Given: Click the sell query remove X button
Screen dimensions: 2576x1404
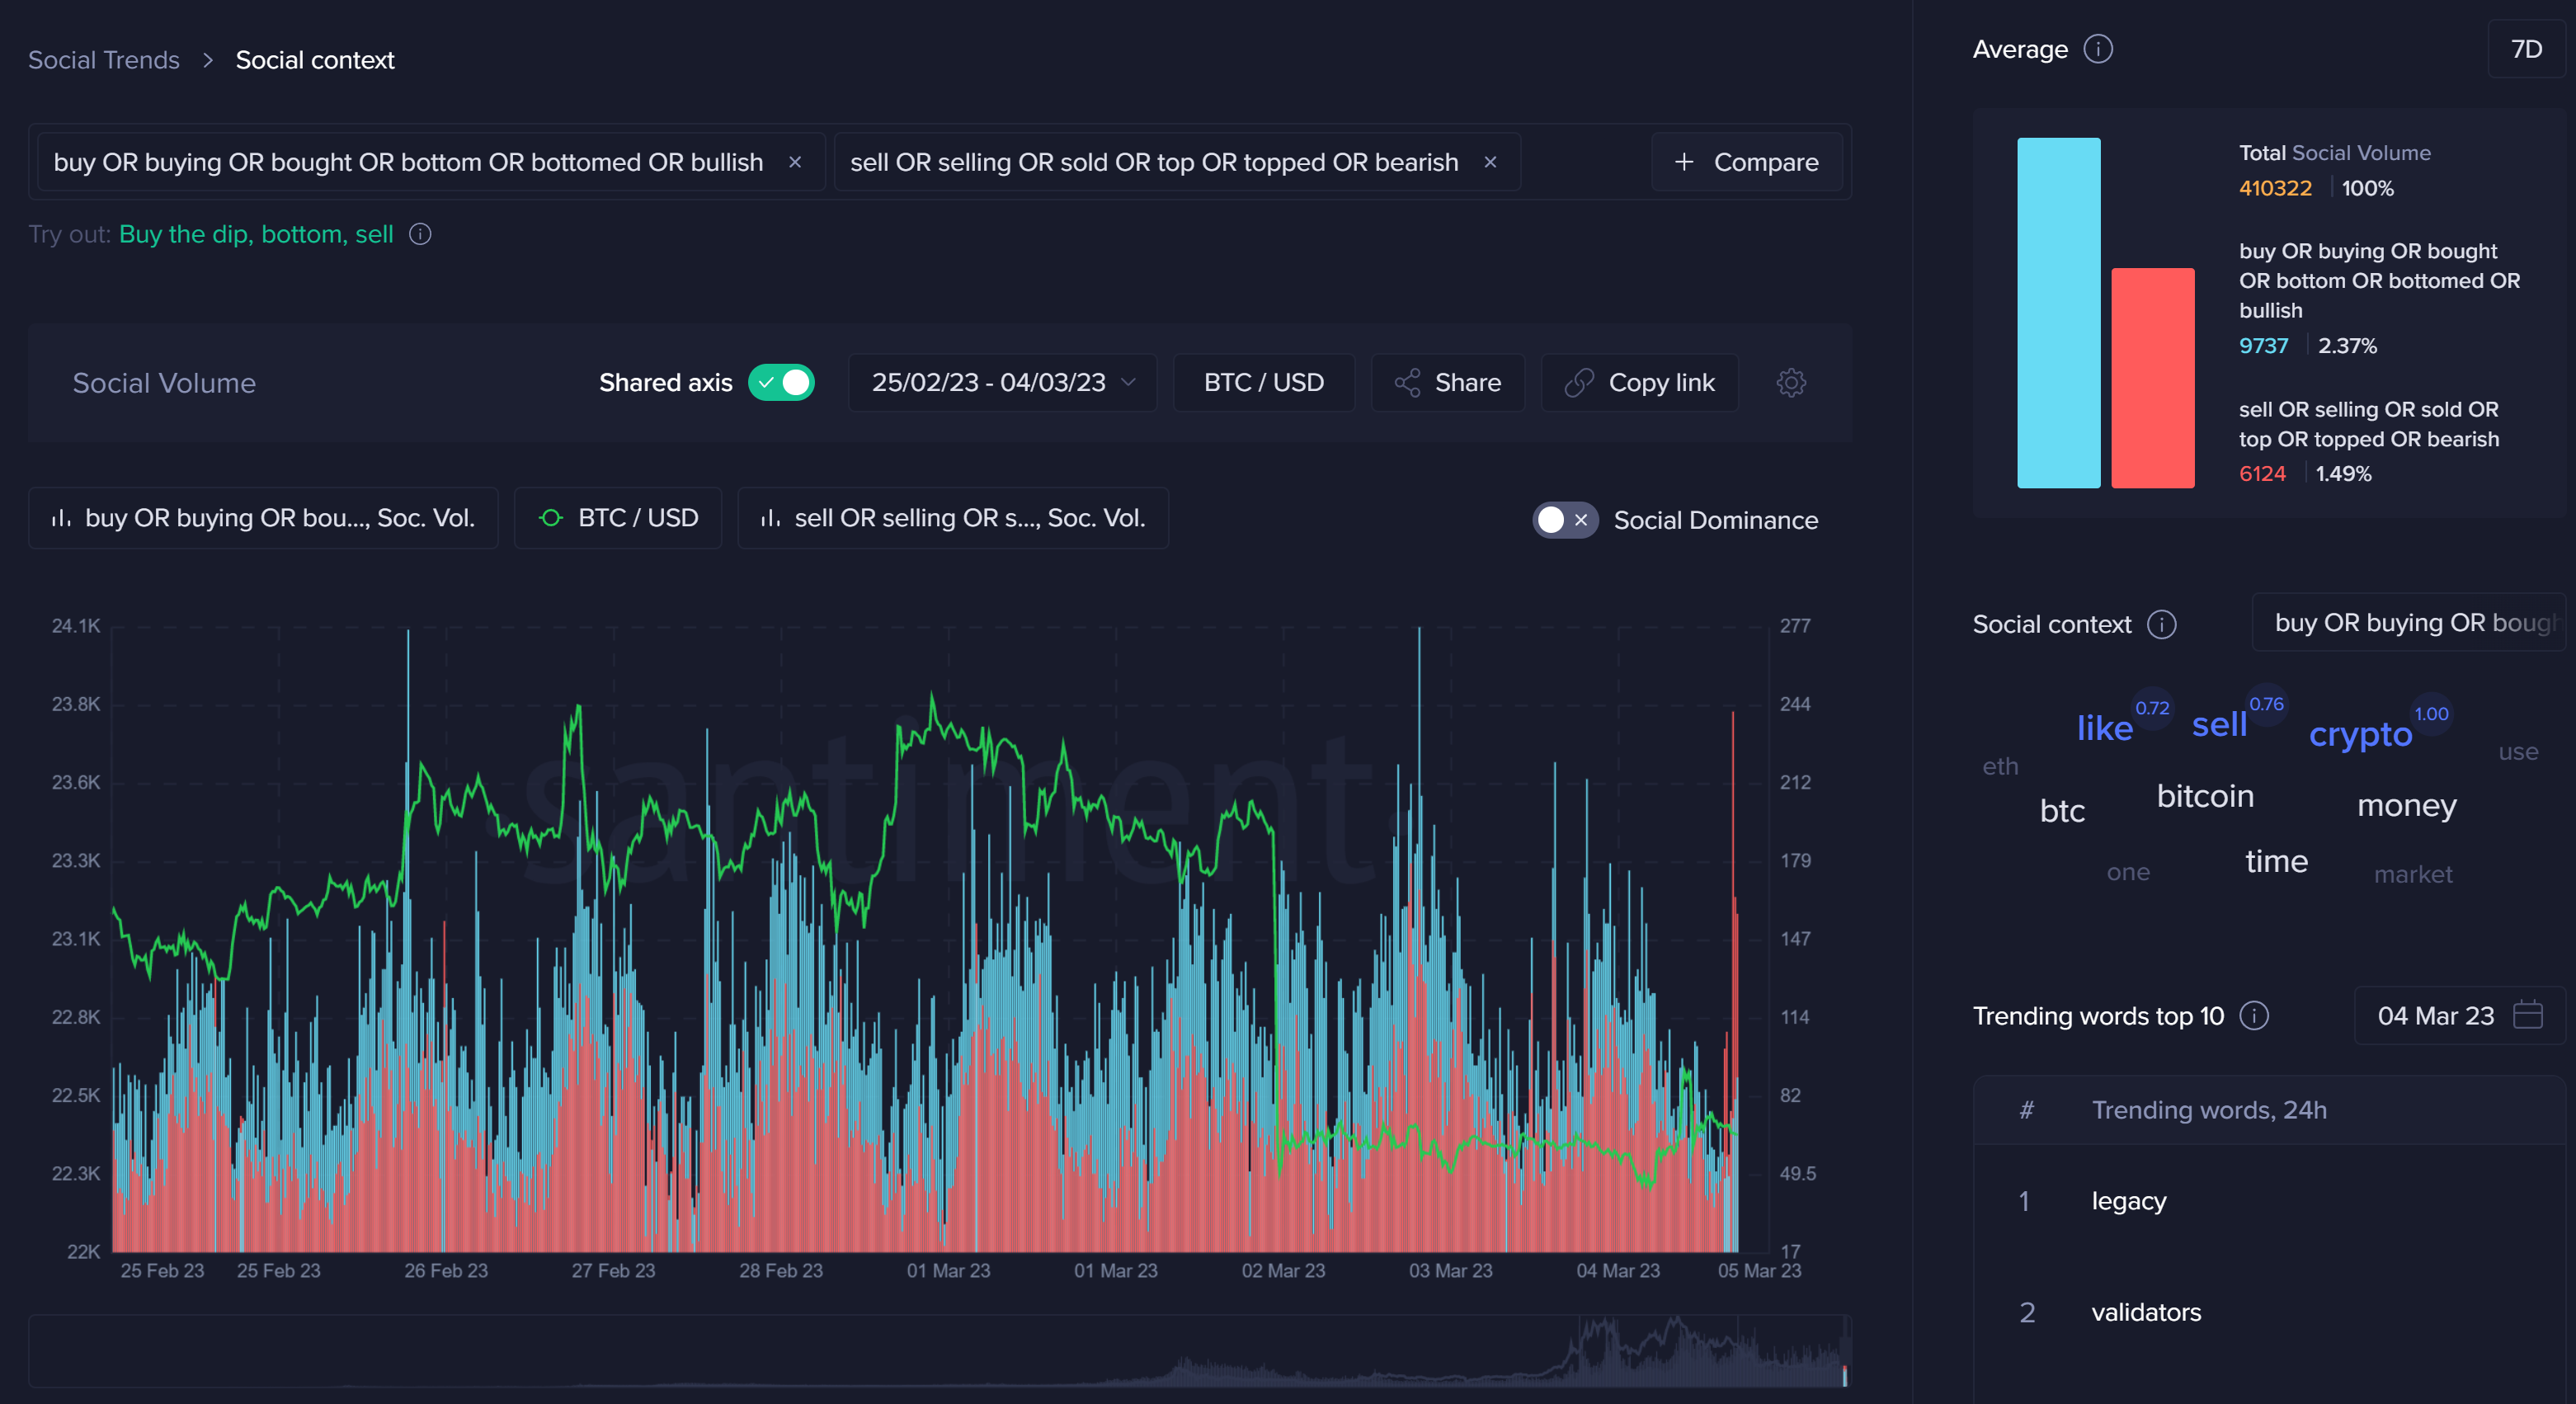Looking at the screenshot, I should point(1491,161).
